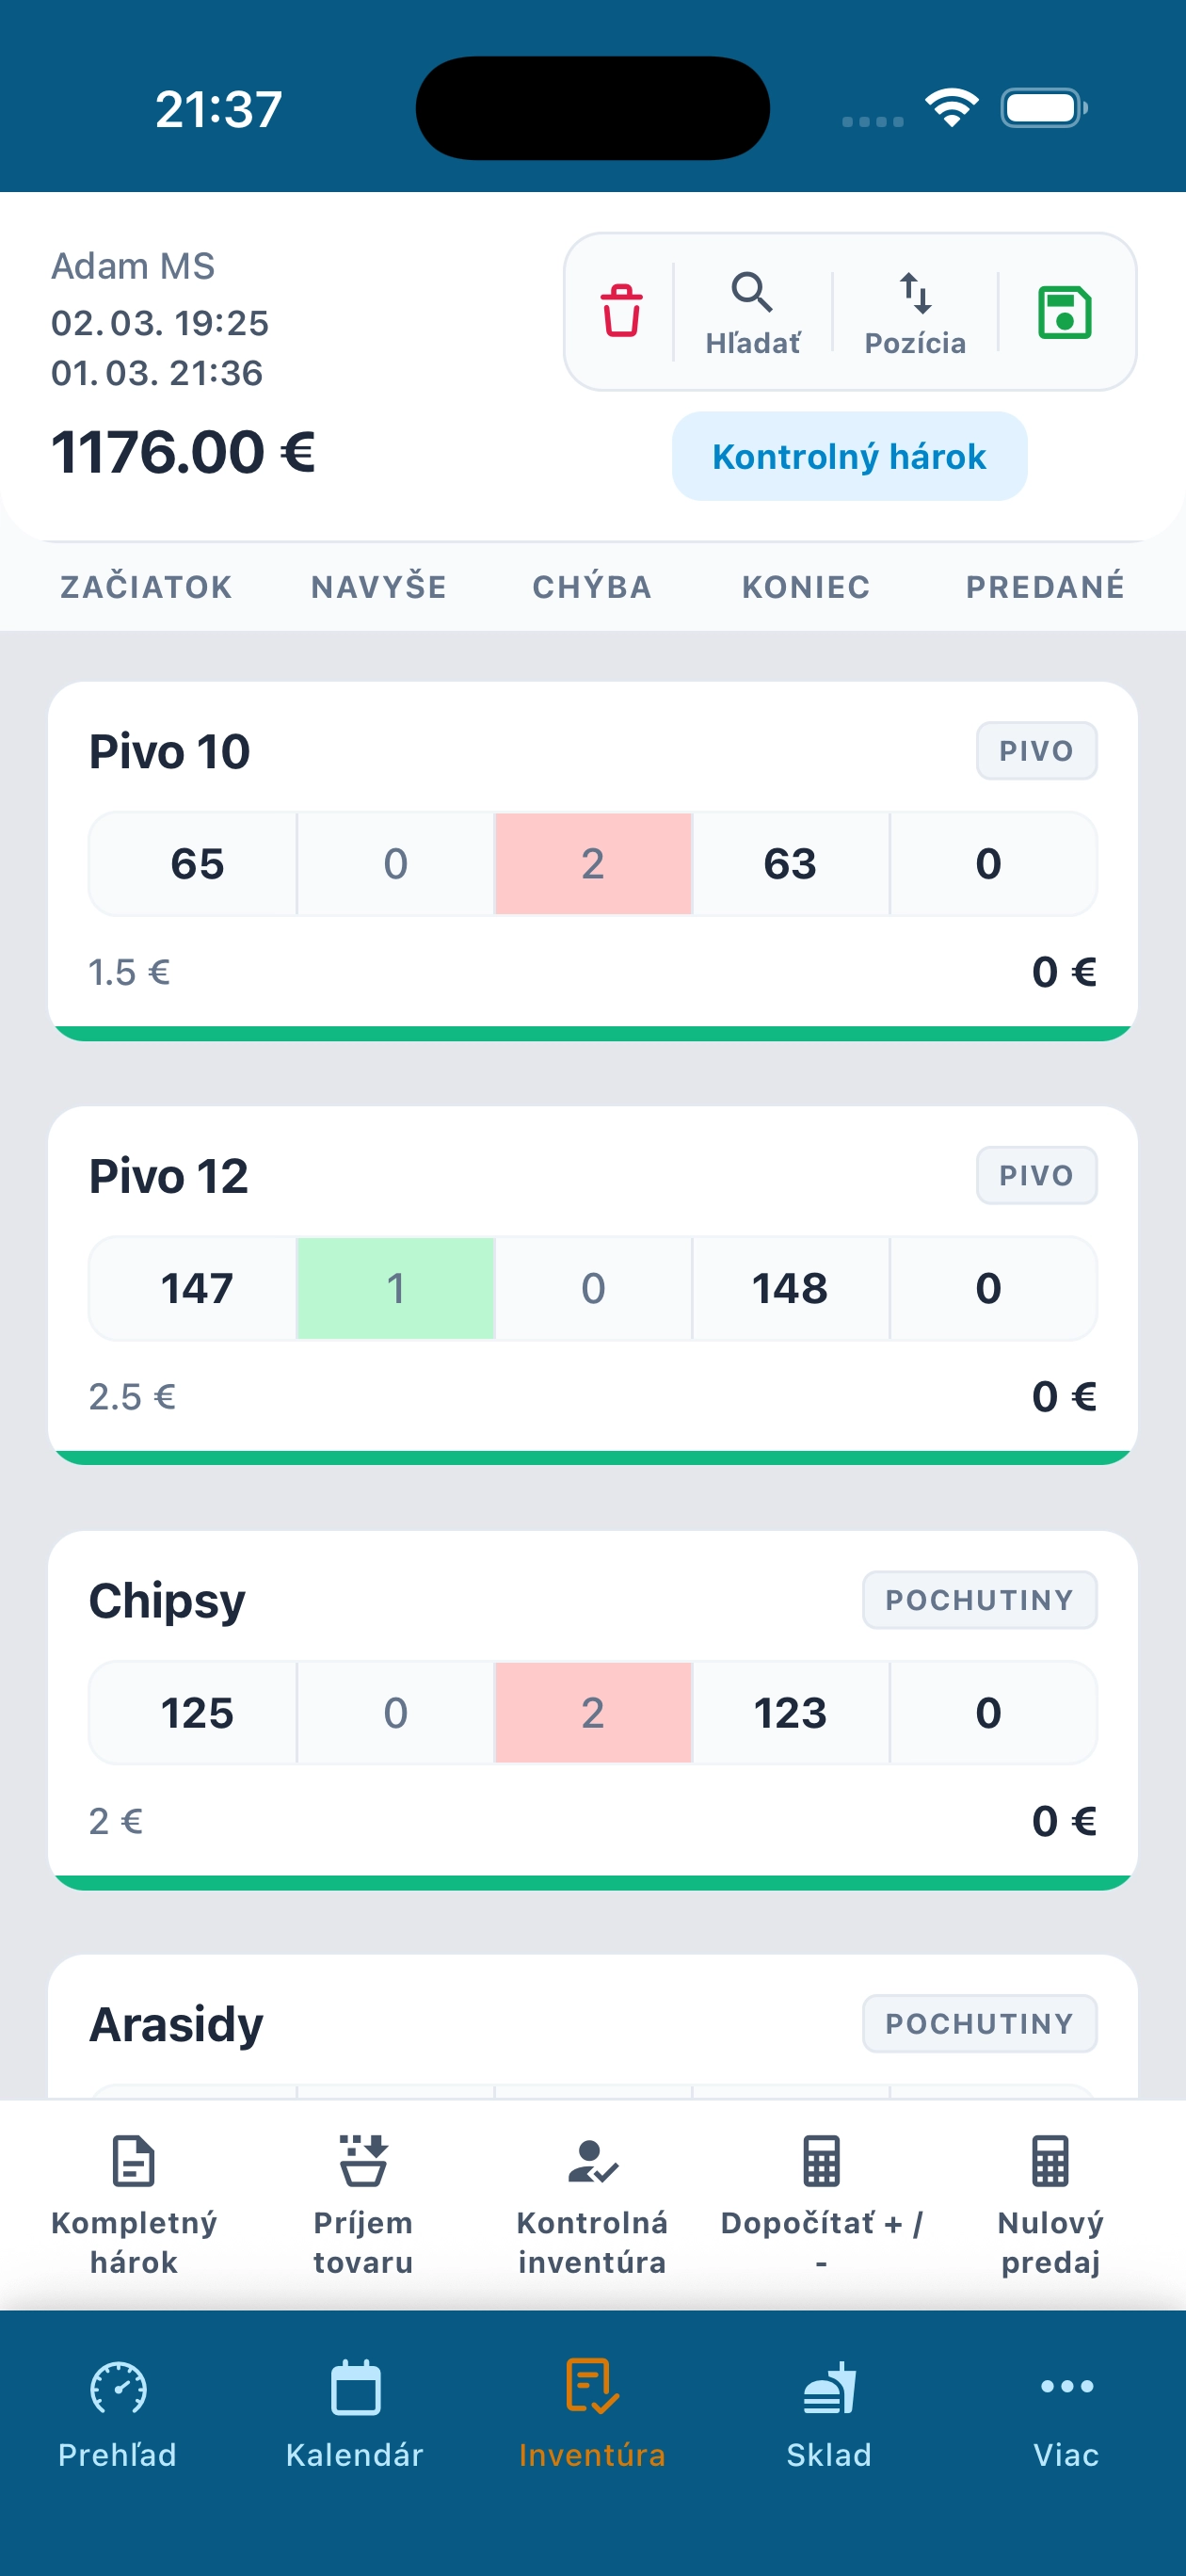The width and height of the screenshot is (1186, 2576).
Task: Edit the red Chýba value for Pivo 10
Action: (x=593, y=864)
